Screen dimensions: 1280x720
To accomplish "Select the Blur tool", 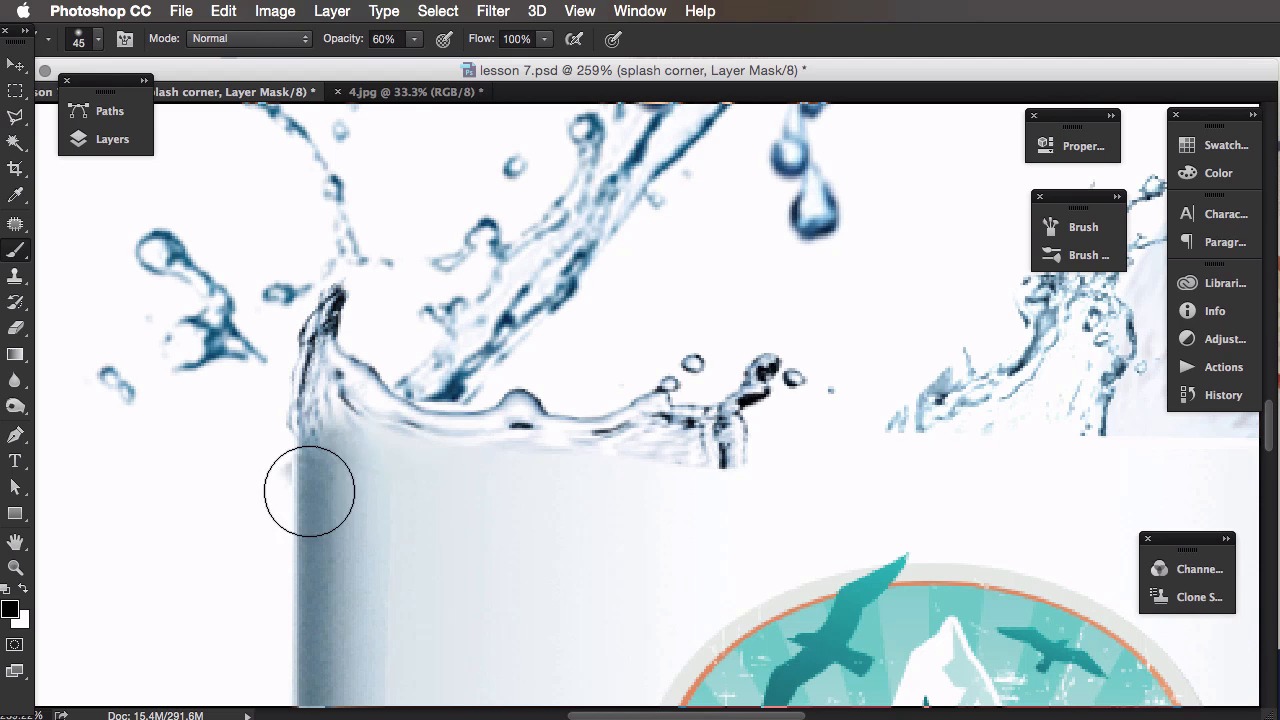I will point(15,380).
